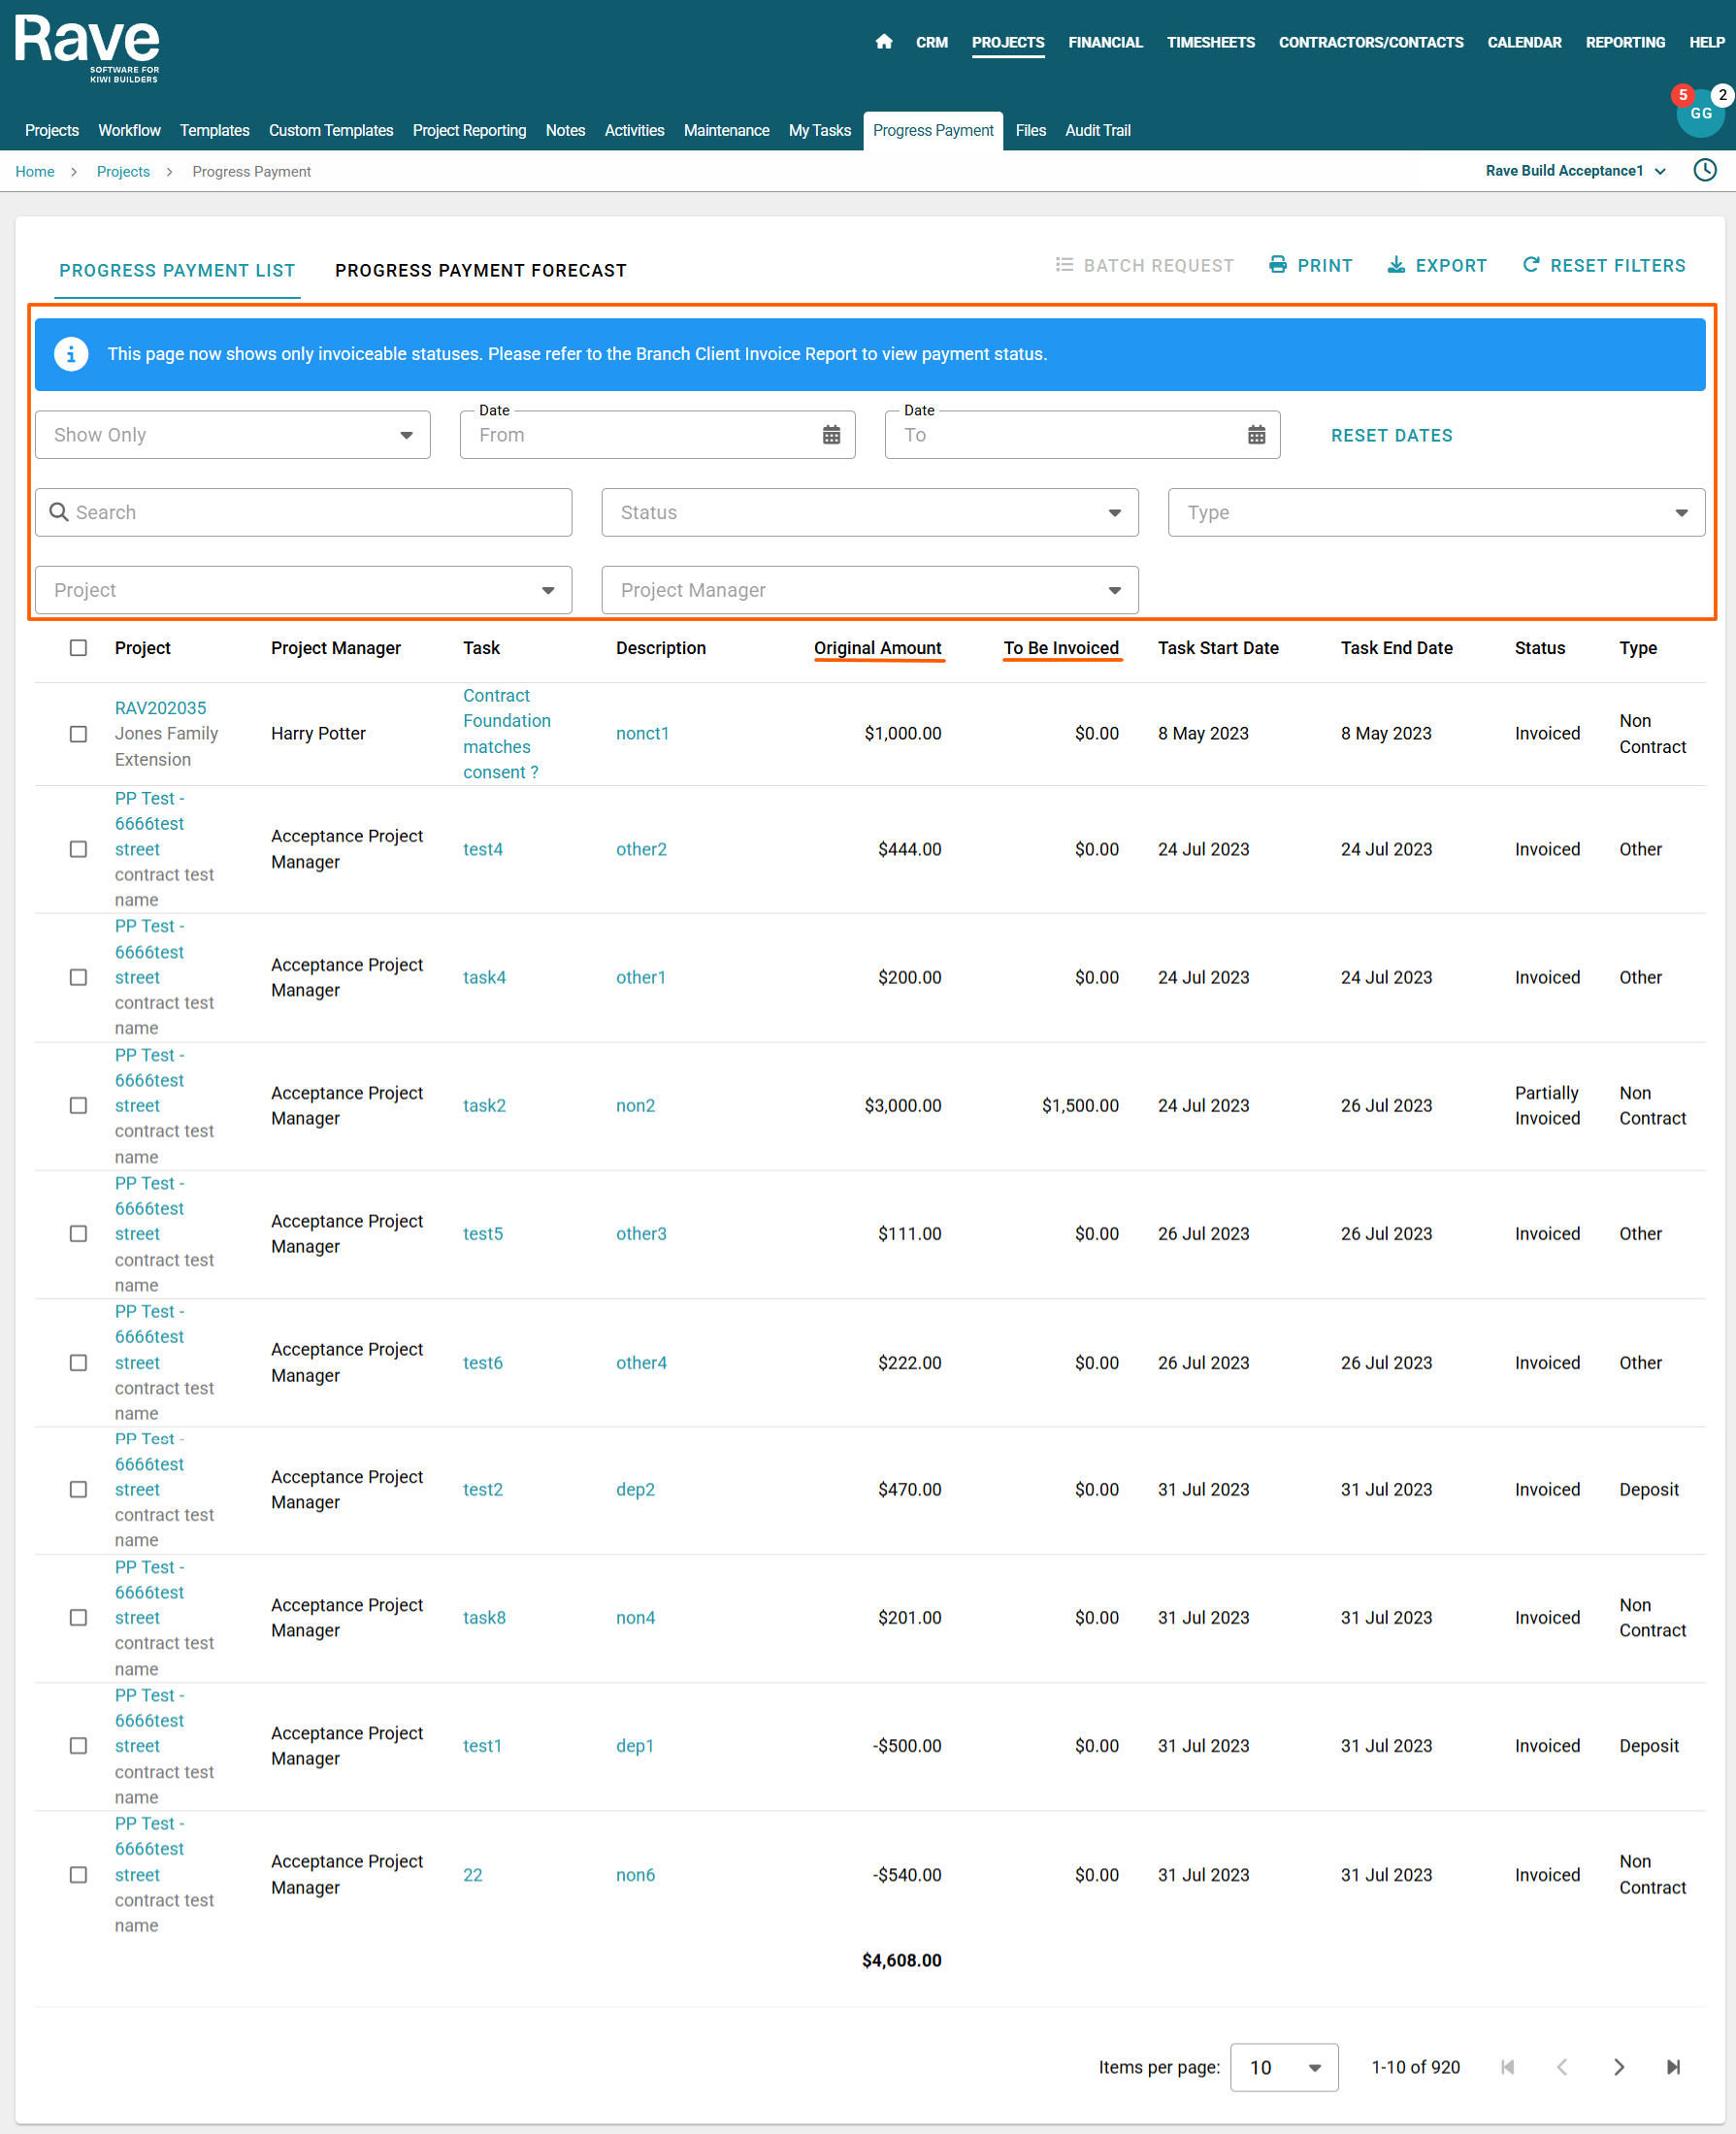Open the Date From calendar picker

click(x=830, y=435)
